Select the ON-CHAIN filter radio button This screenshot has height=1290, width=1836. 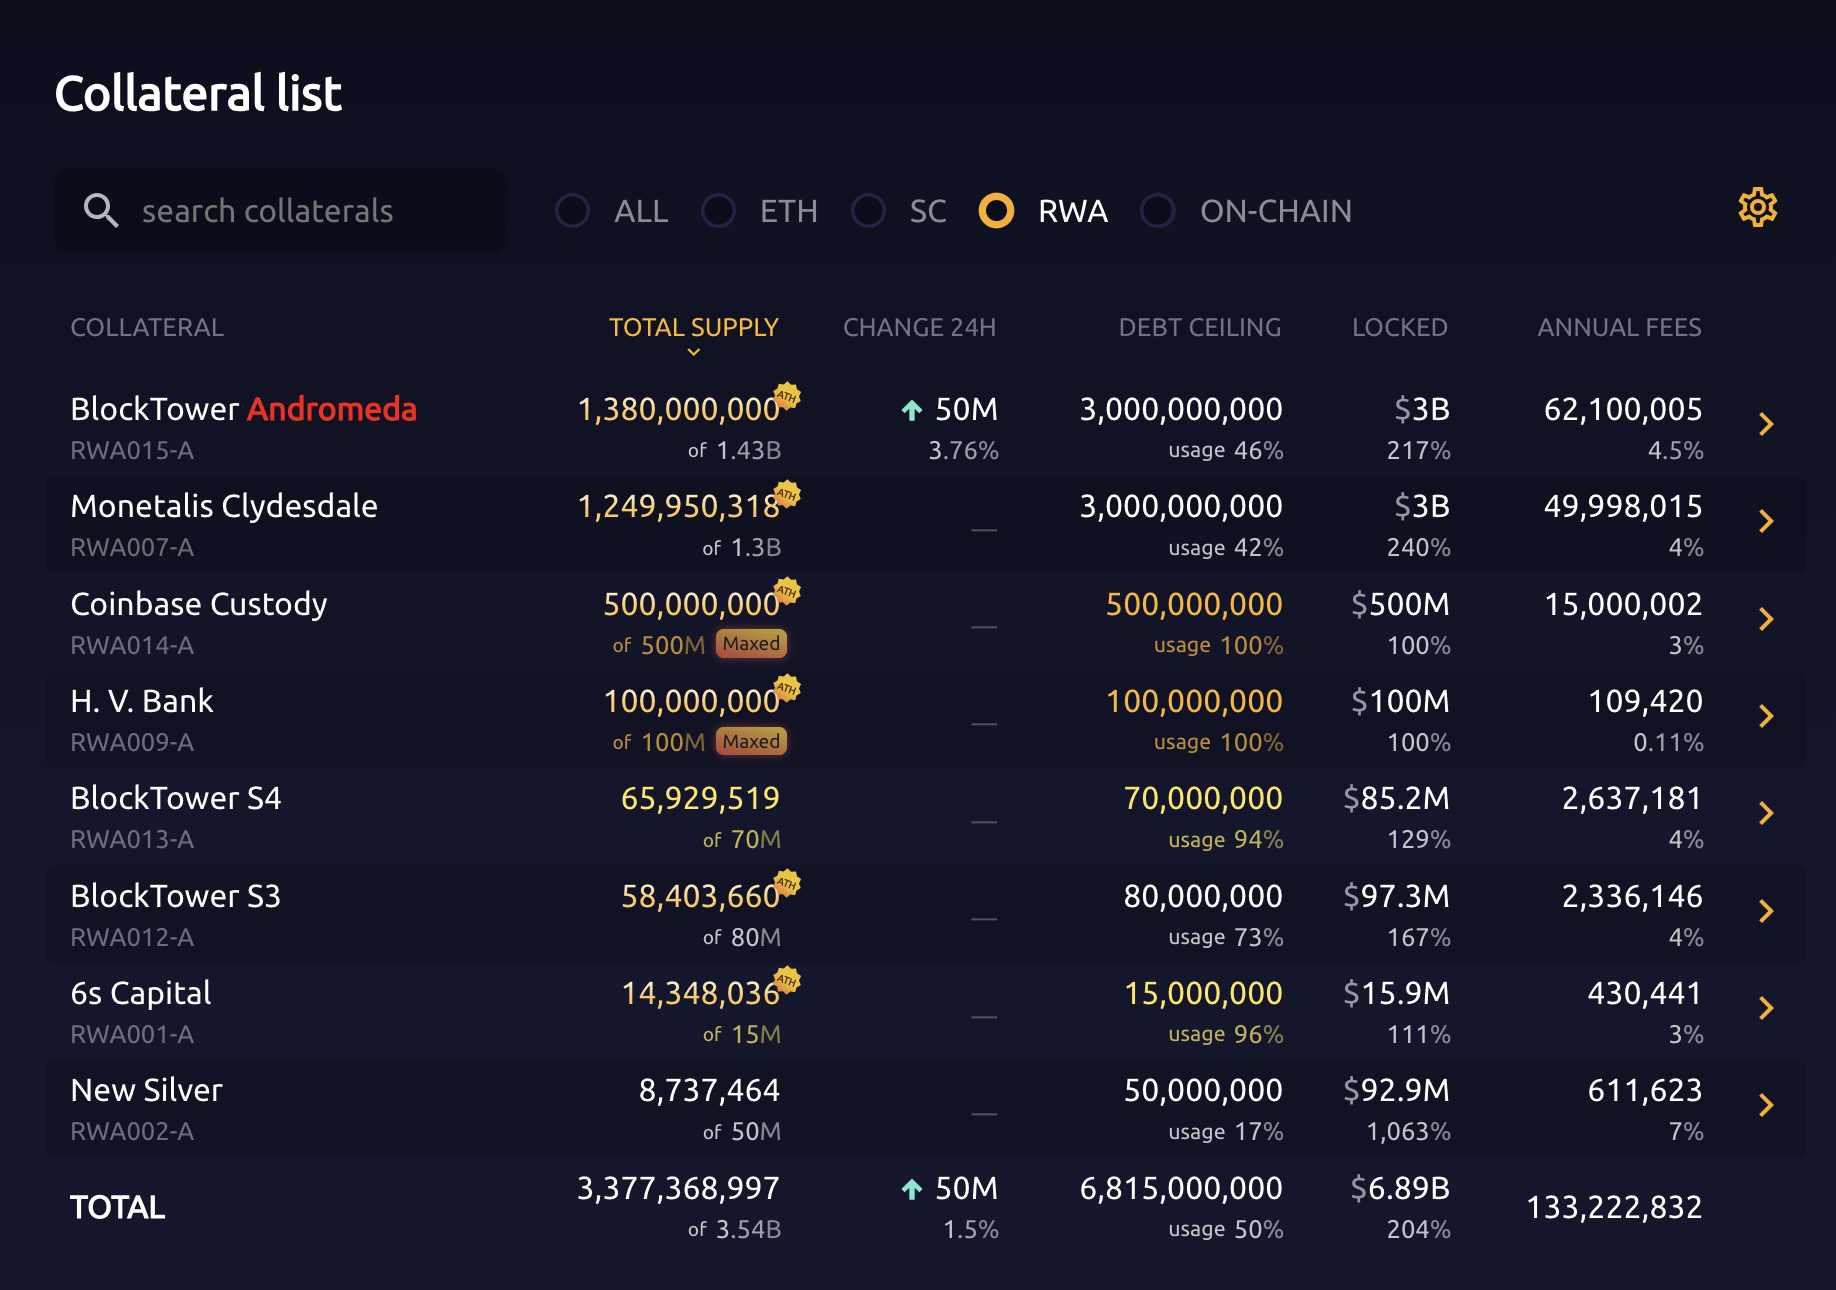[x=1158, y=211]
